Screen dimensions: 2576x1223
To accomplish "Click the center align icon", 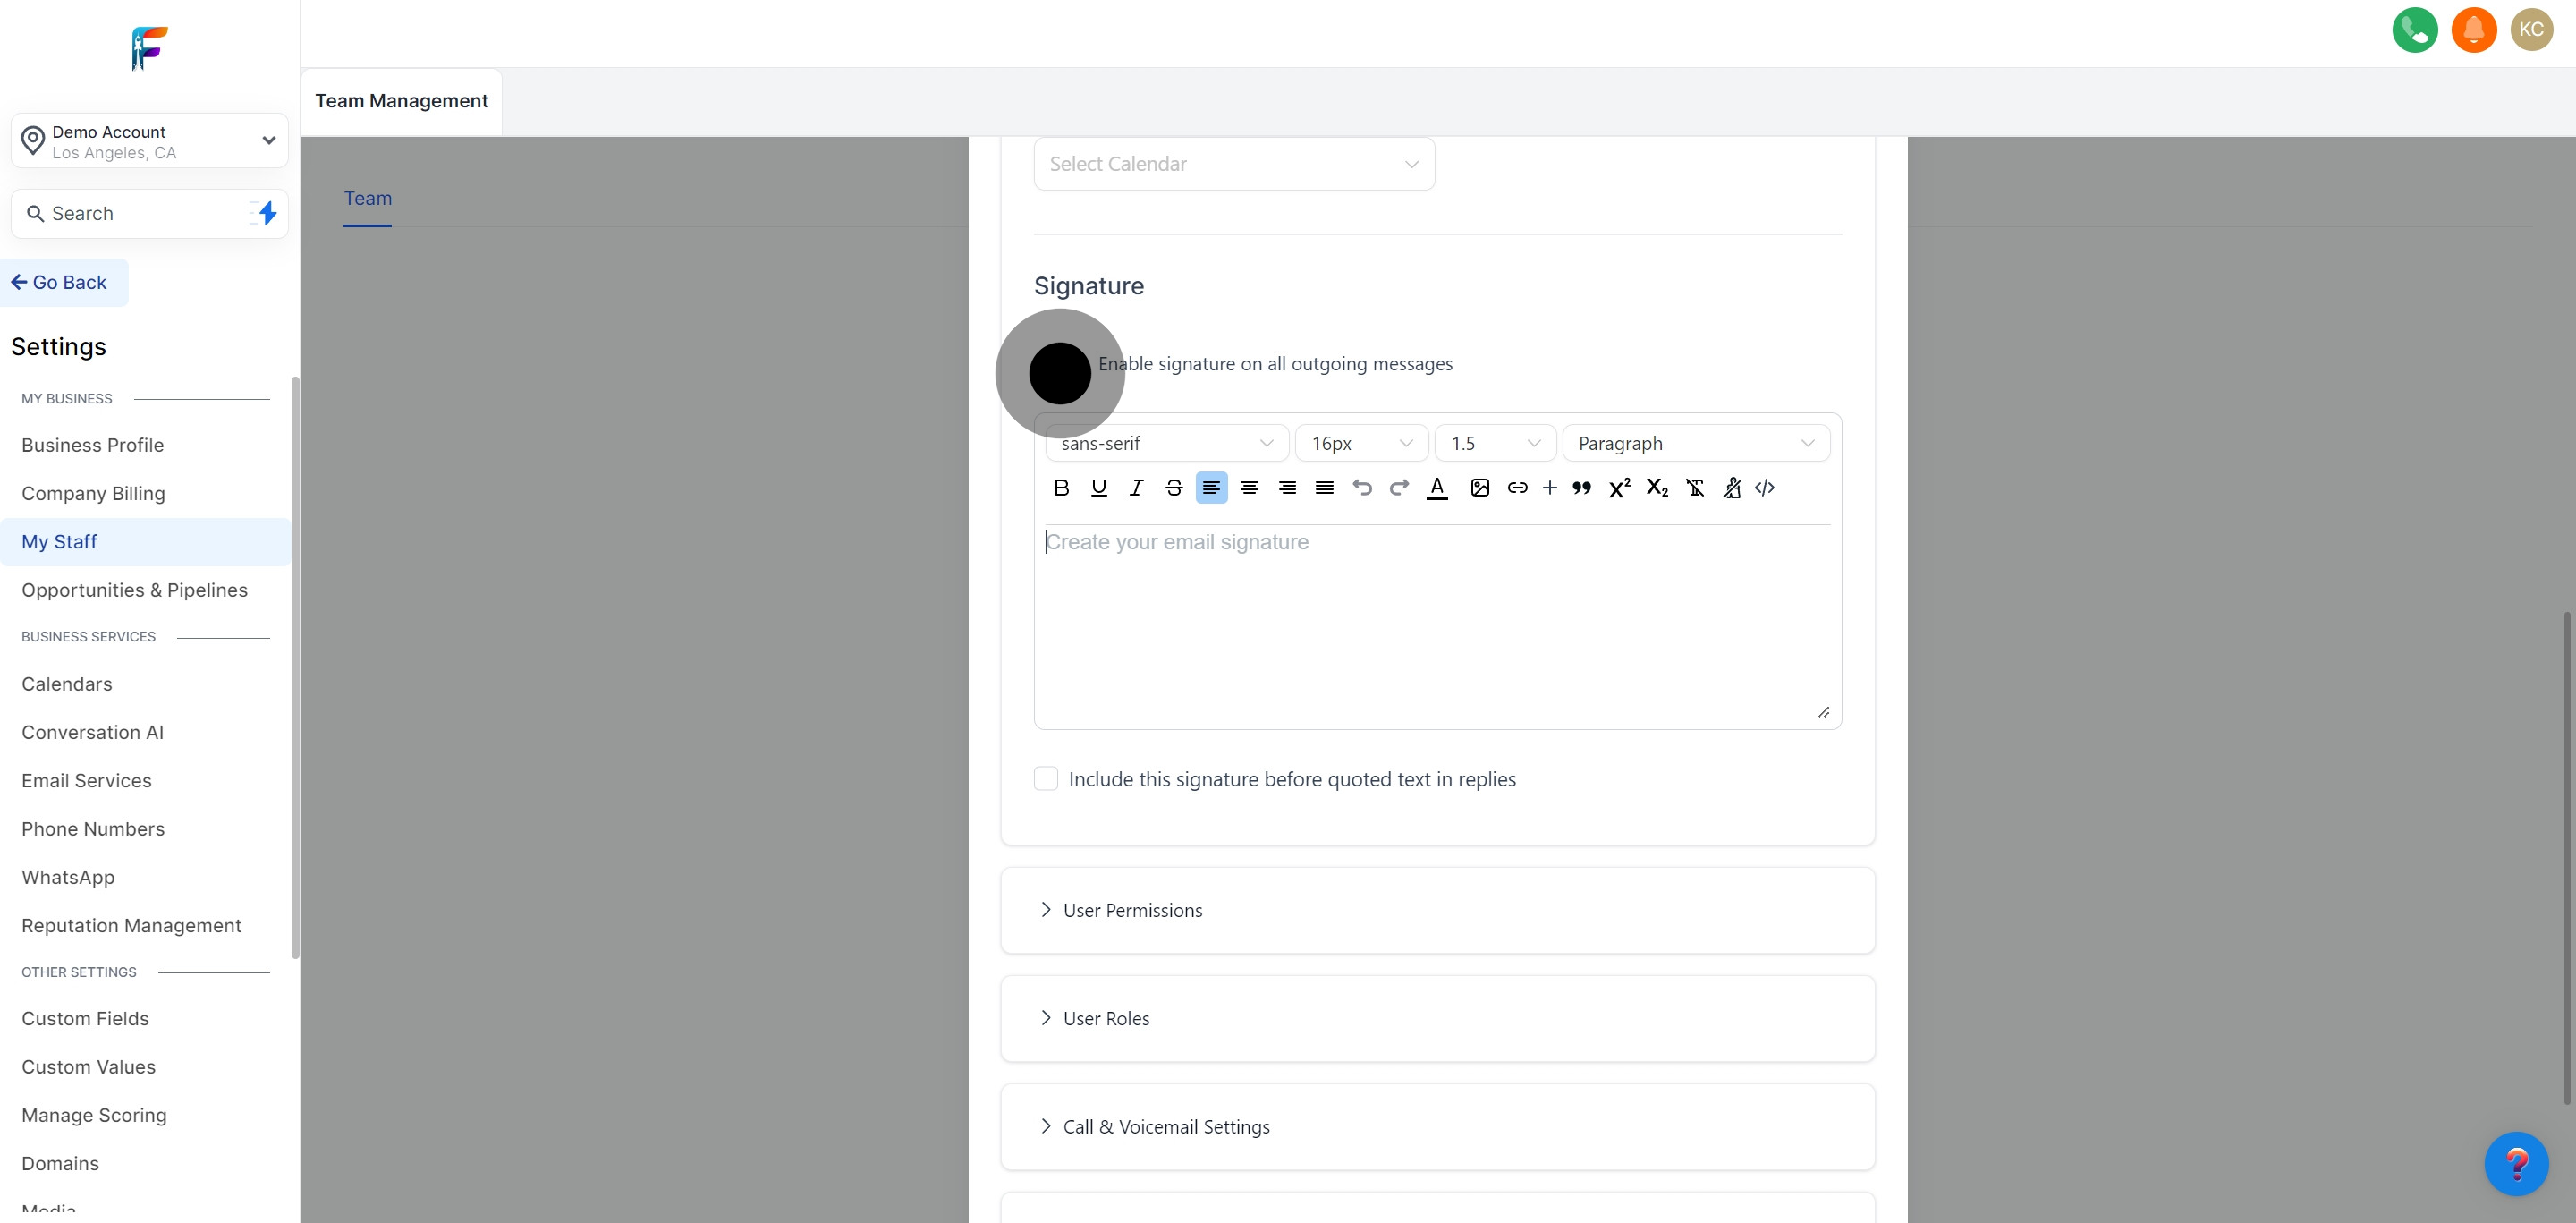I will (x=1249, y=488).
